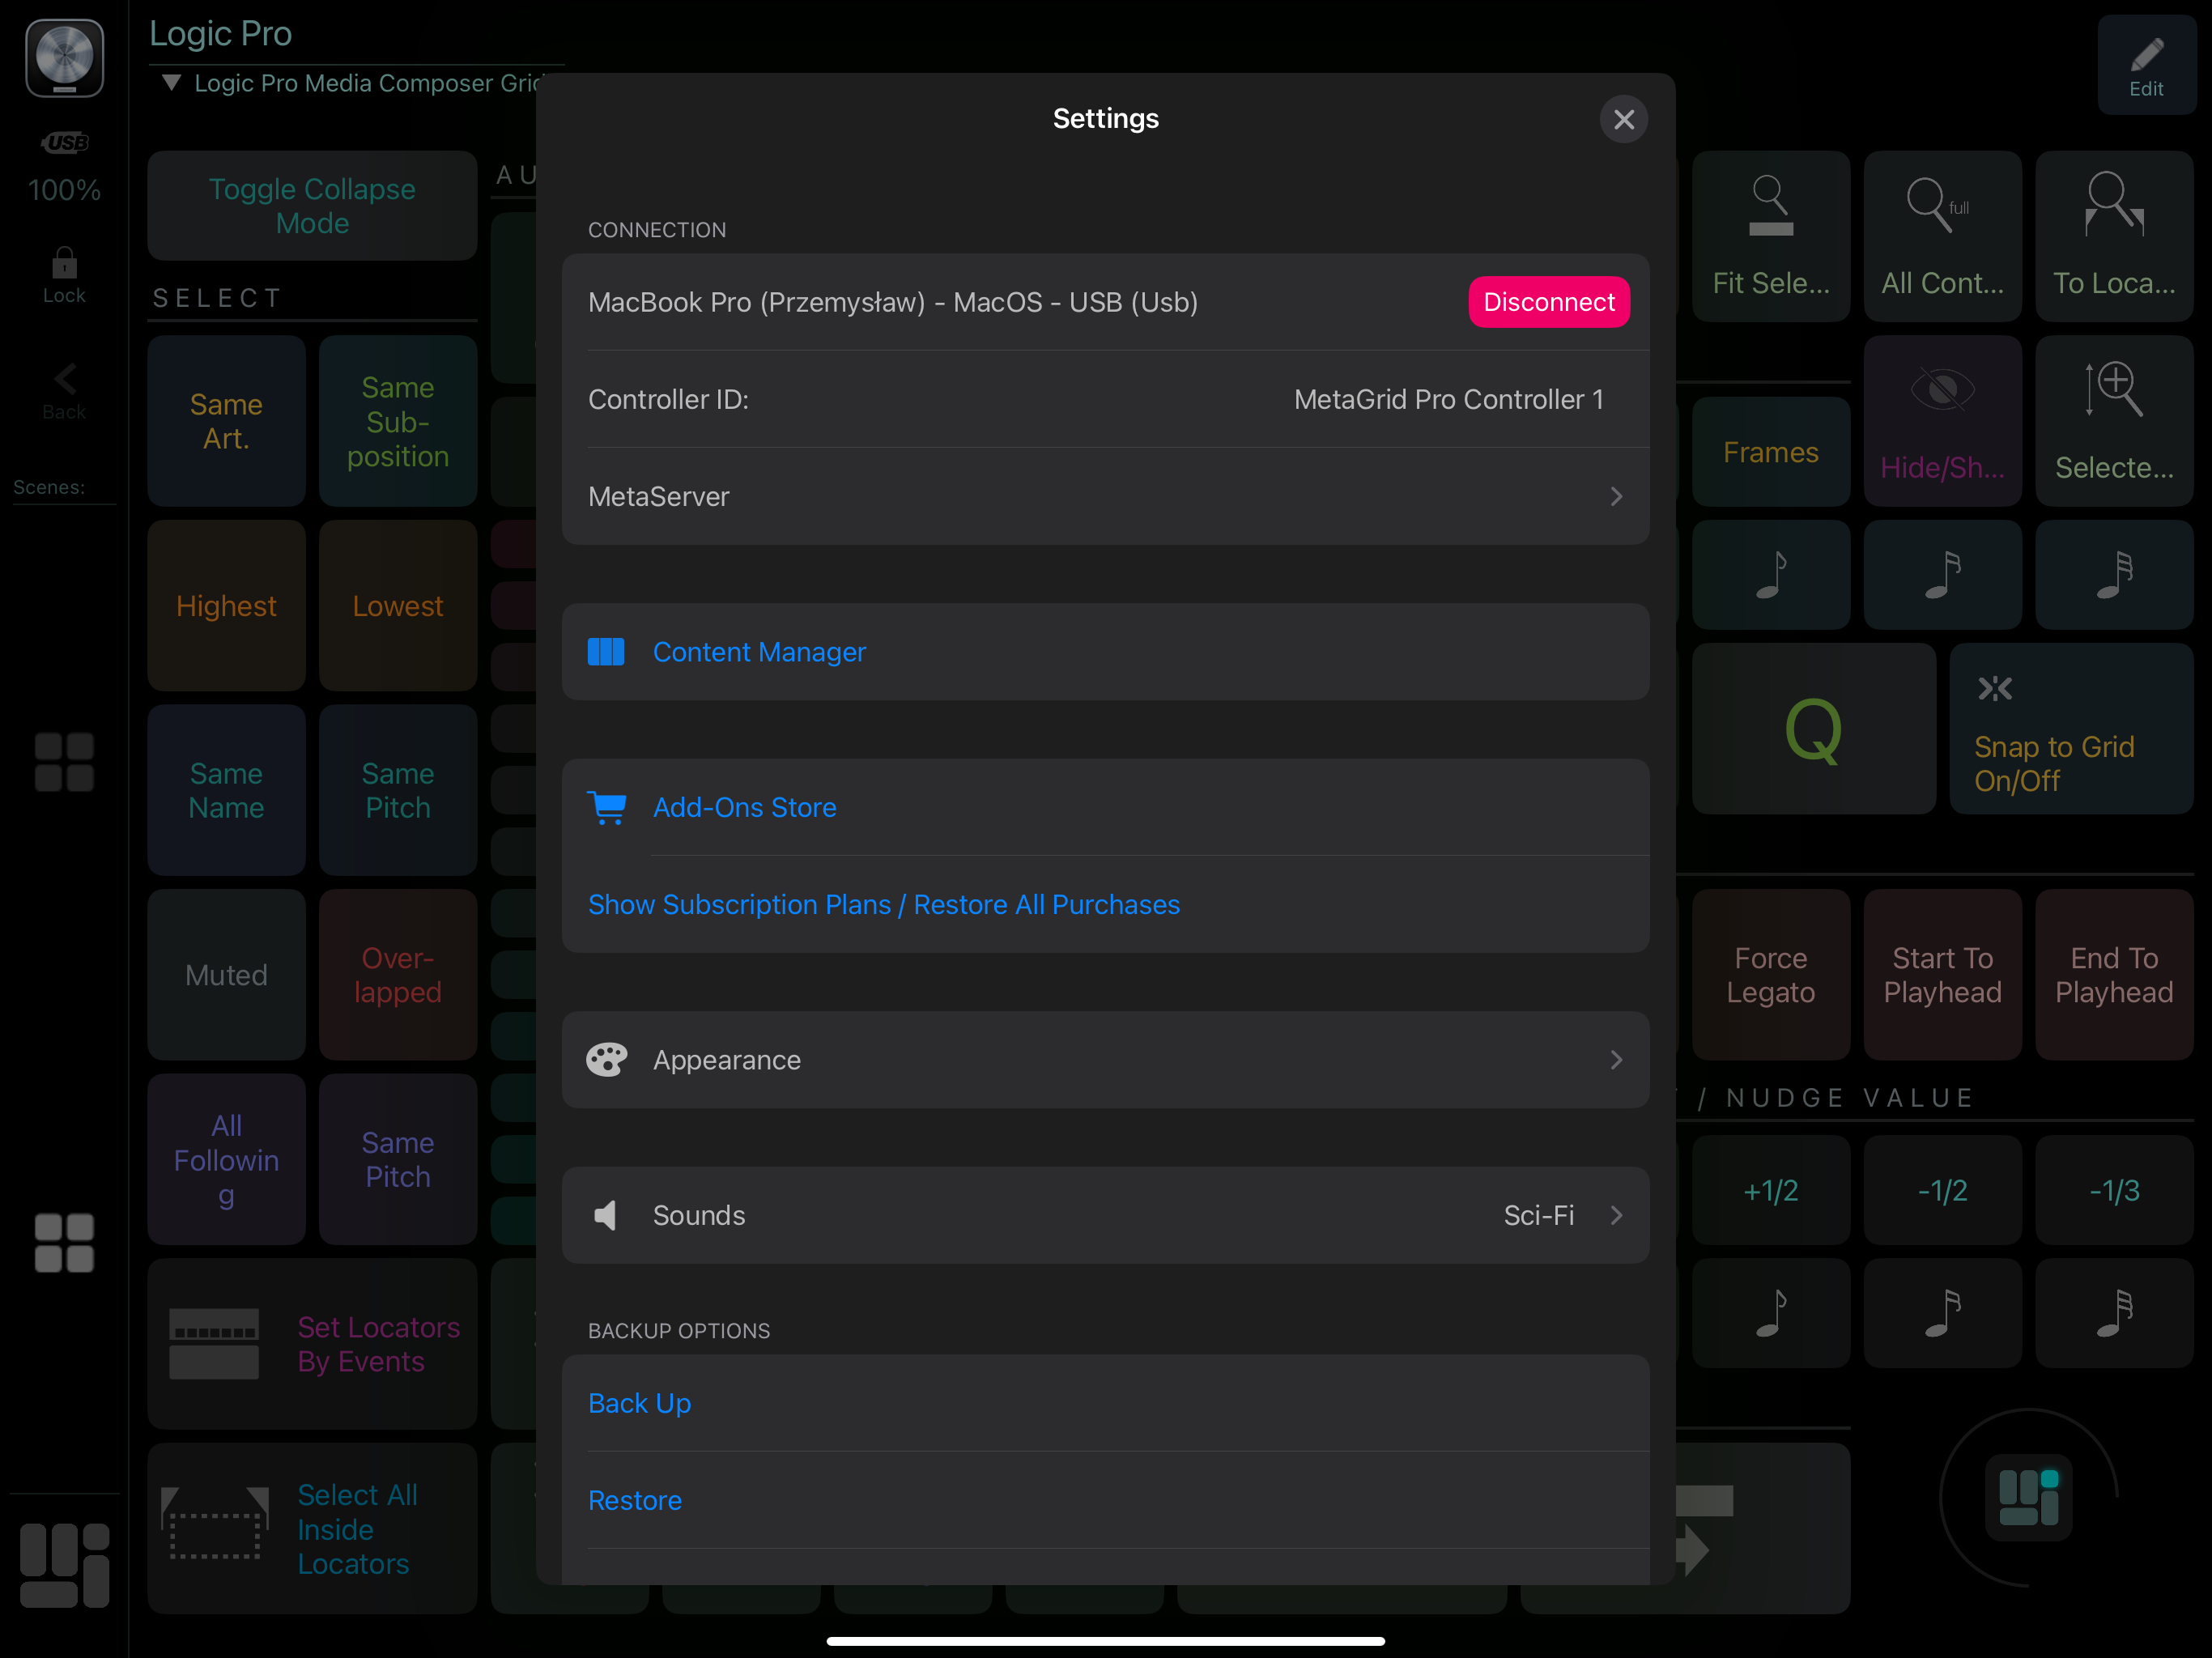Toggle Snap to Grid On/Off
Viewport: 2212px width, 1658px height.
click(x=2070, y=729)
